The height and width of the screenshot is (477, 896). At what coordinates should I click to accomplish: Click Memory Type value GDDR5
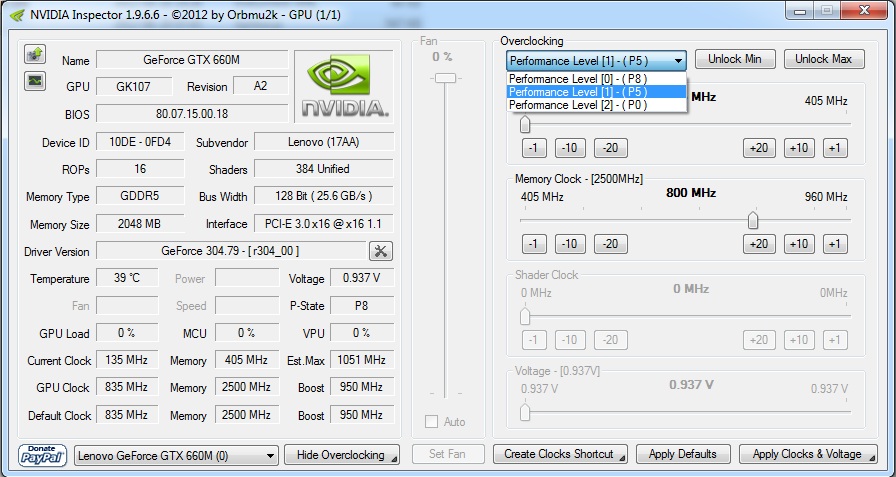[x=140, y=196]
